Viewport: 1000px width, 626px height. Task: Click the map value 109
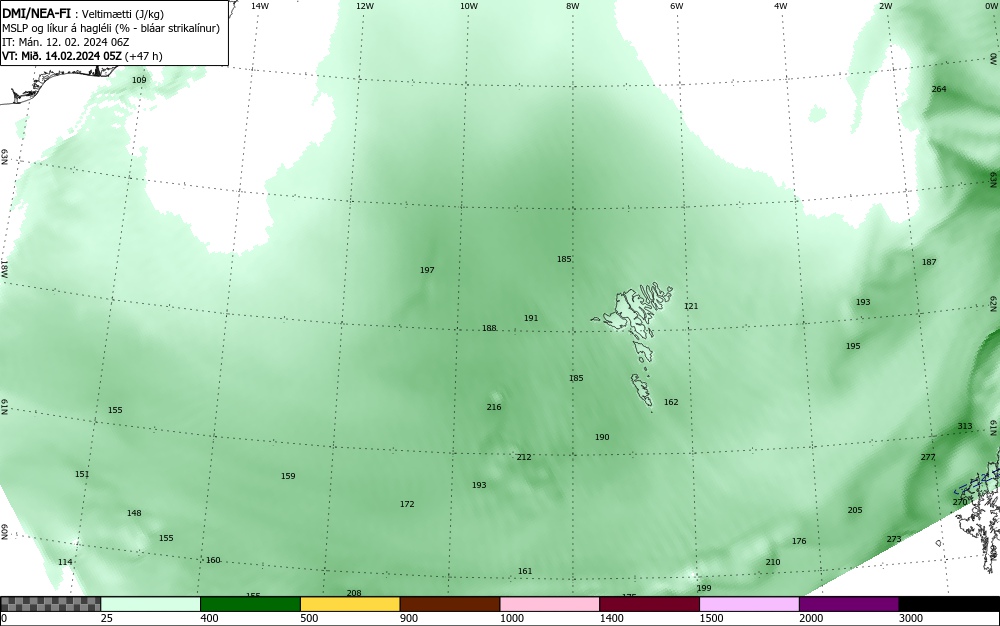click(x=139, y=80)
